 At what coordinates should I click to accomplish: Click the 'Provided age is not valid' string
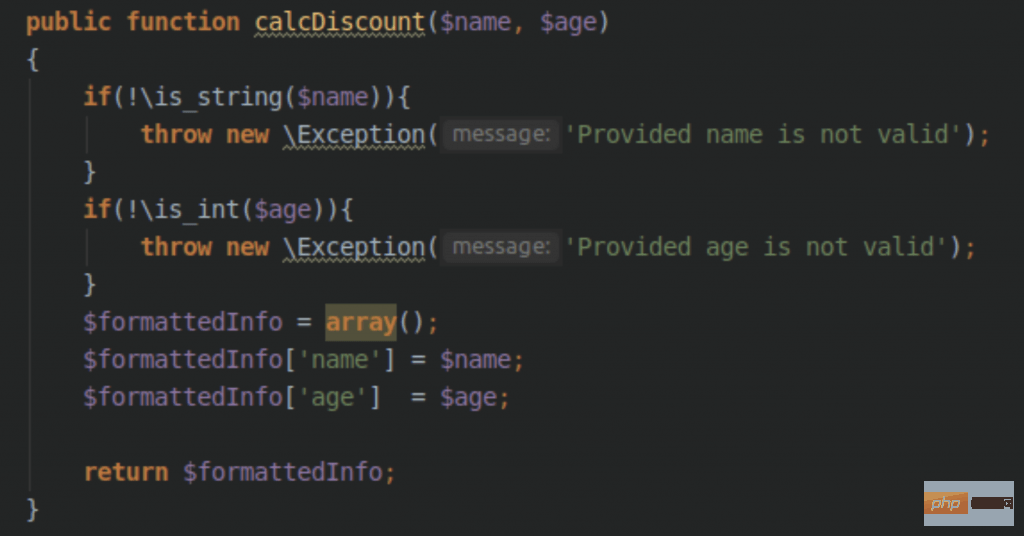click(x=754, y=247)
